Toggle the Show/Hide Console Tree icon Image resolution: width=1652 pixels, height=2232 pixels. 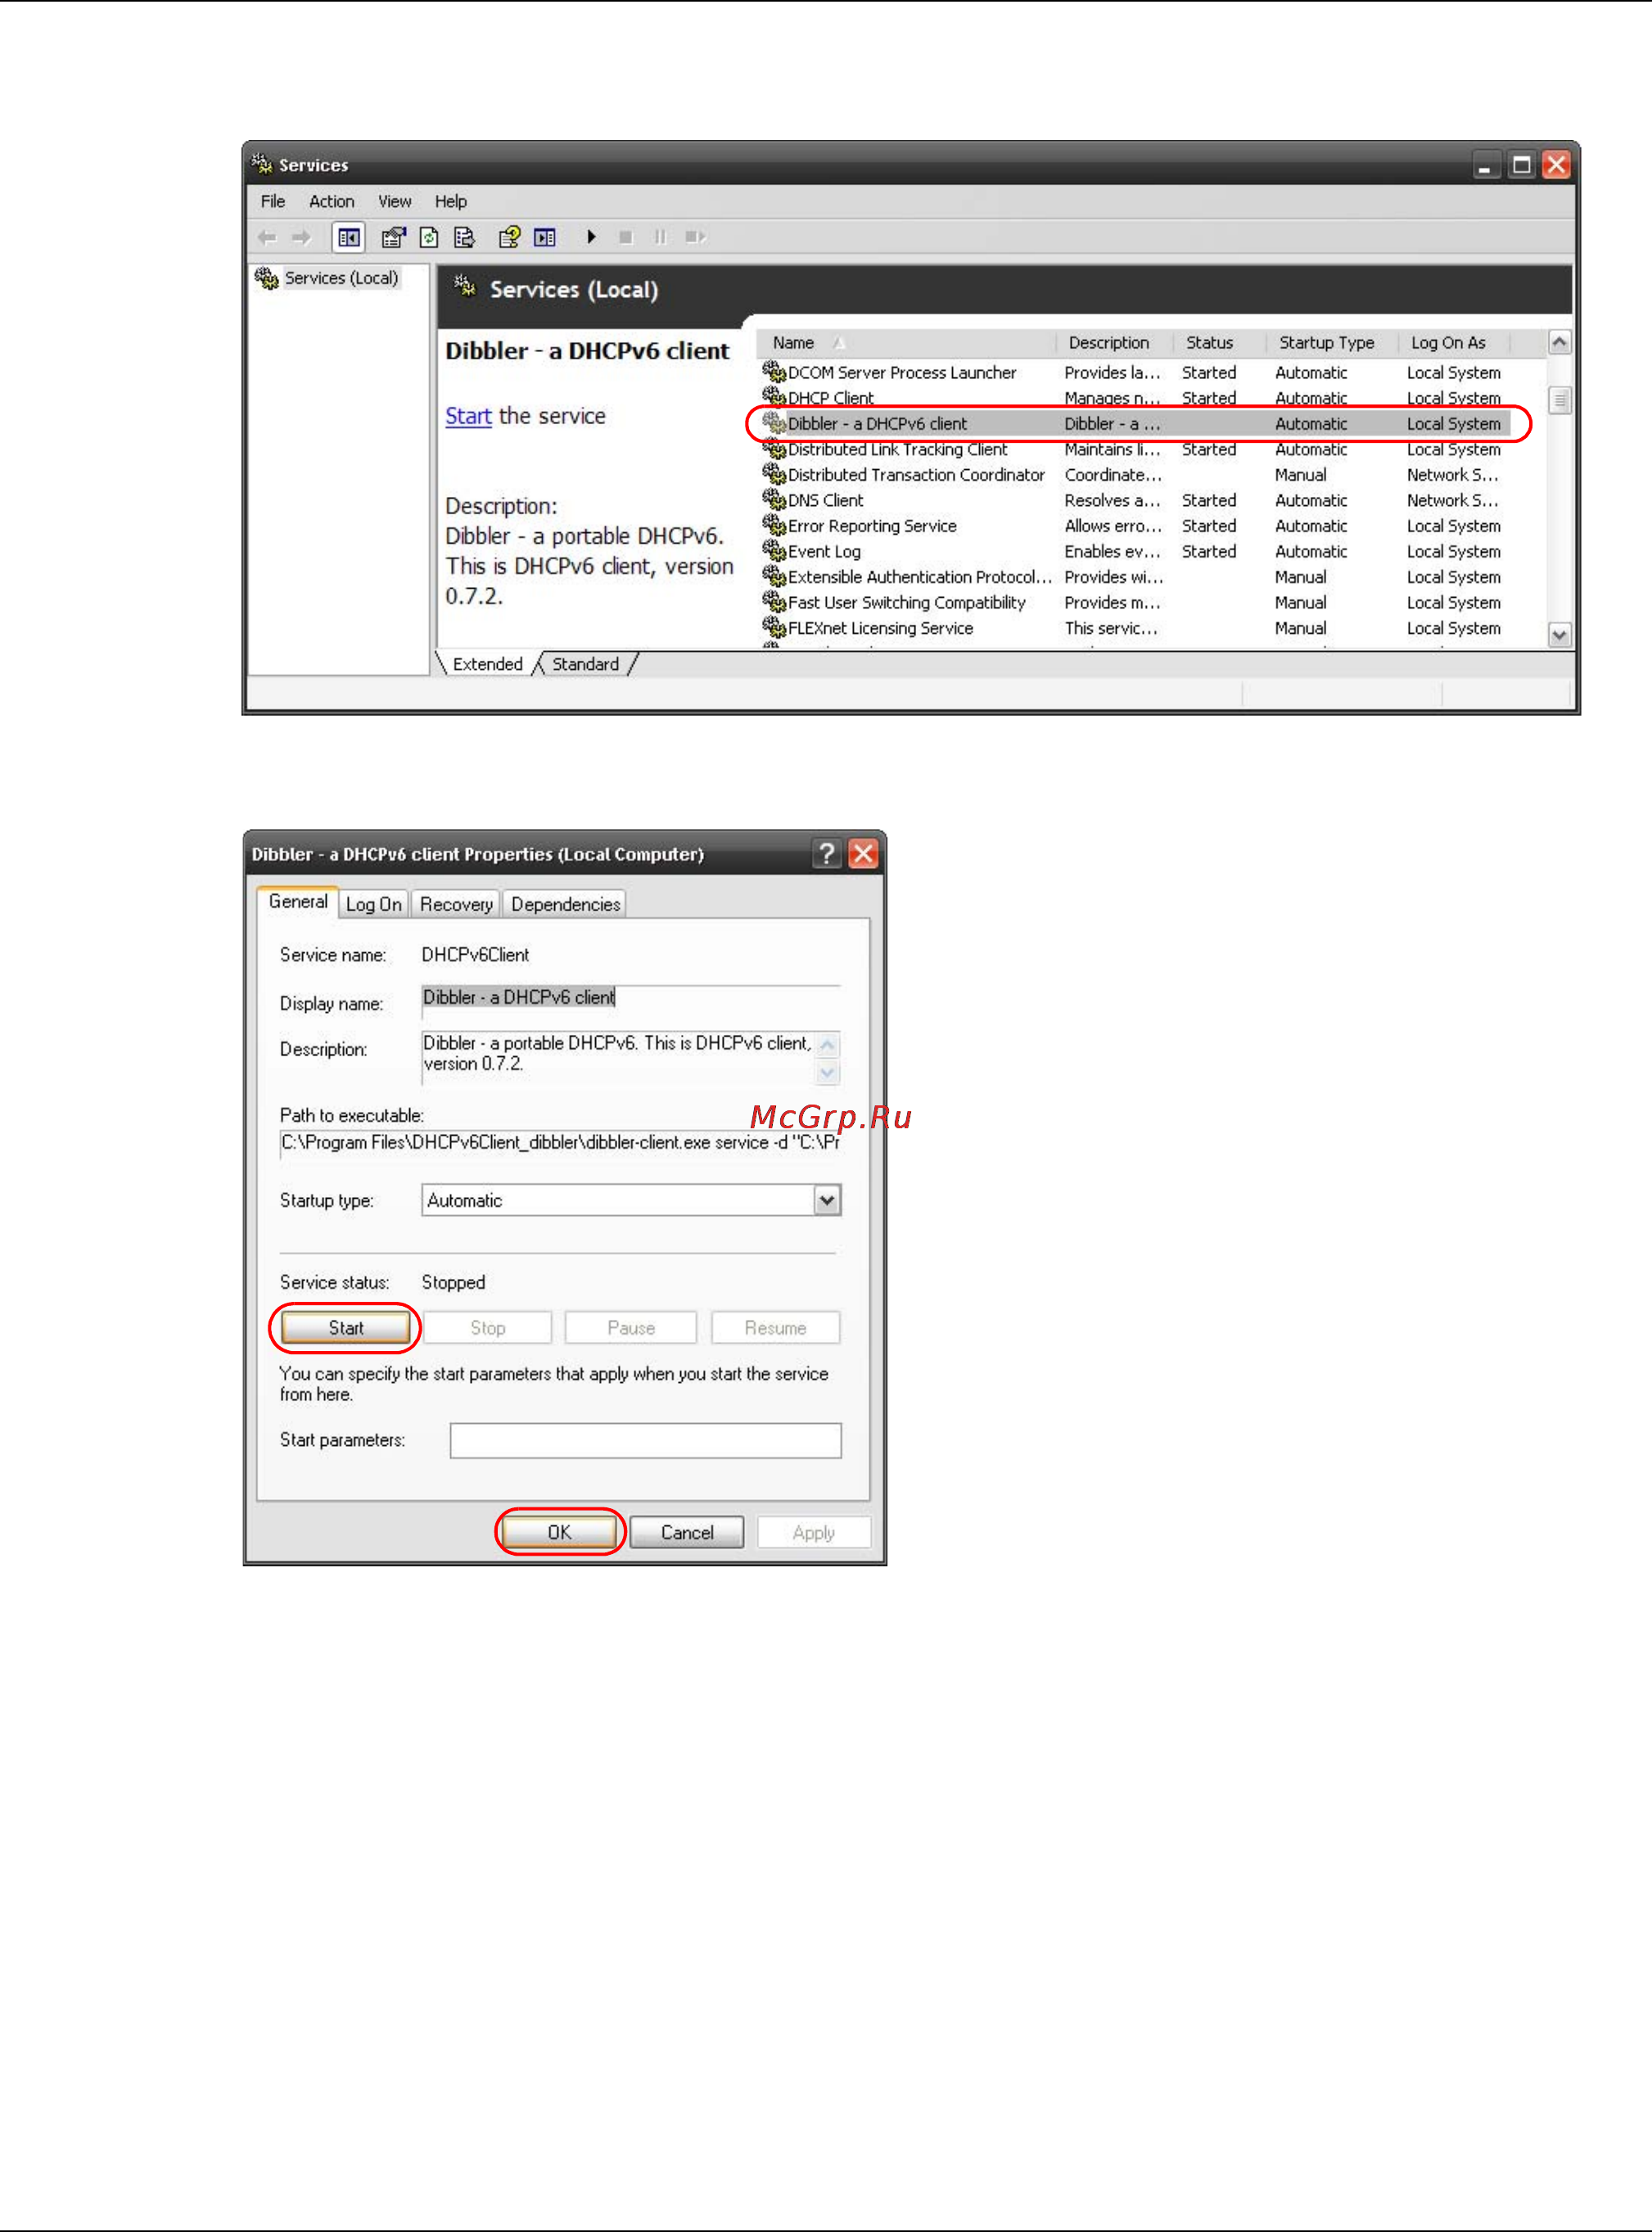click(x=348, y=237)
